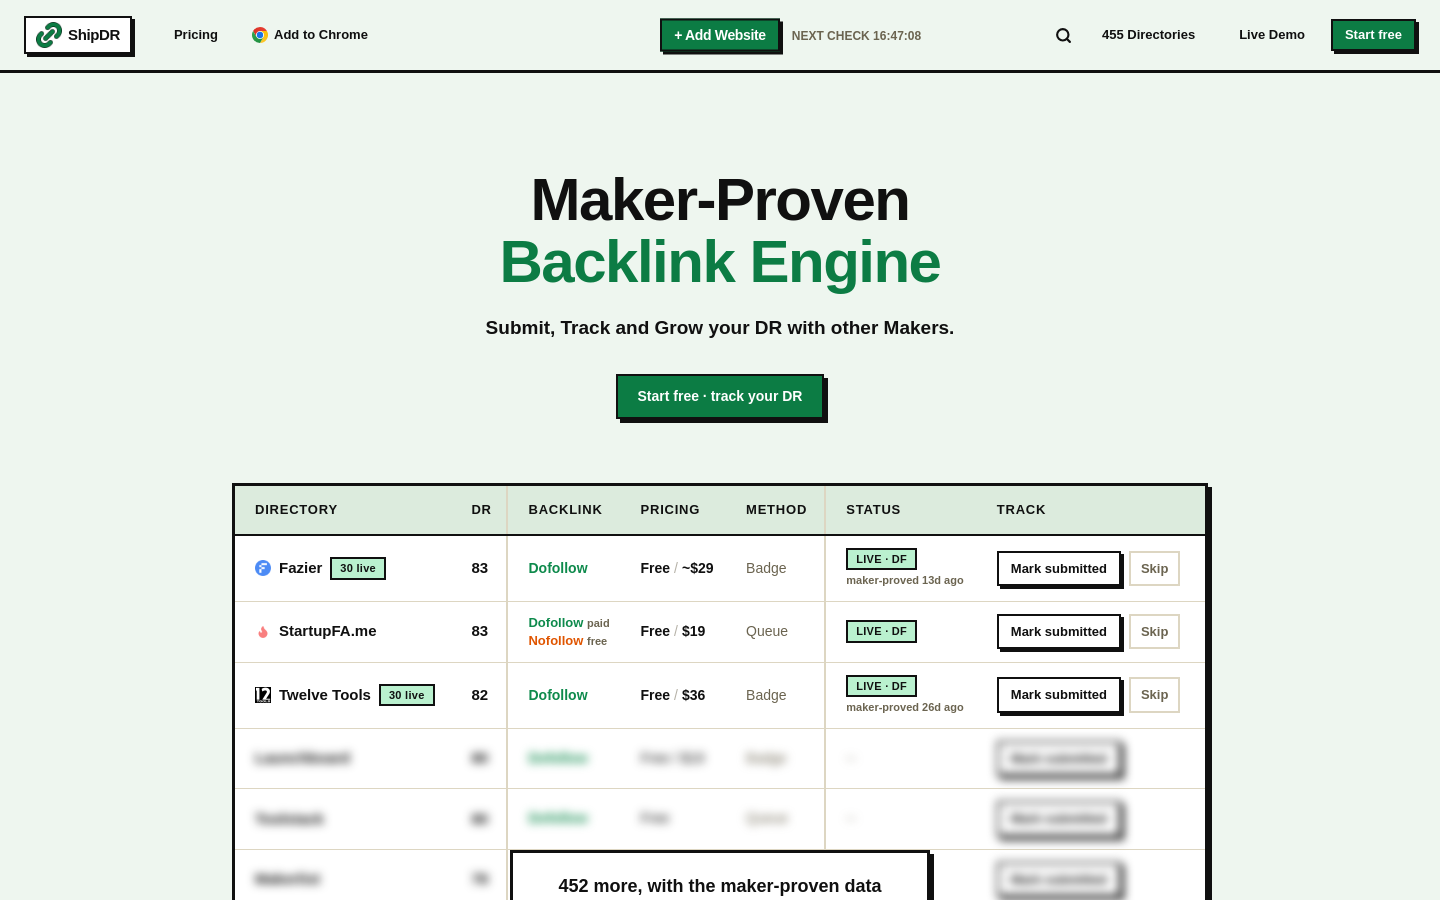This screenshot has height=900, width=1440.
Task: Click the LIVE · DF badge in Twelve Tools row
Action: [881, 686]
